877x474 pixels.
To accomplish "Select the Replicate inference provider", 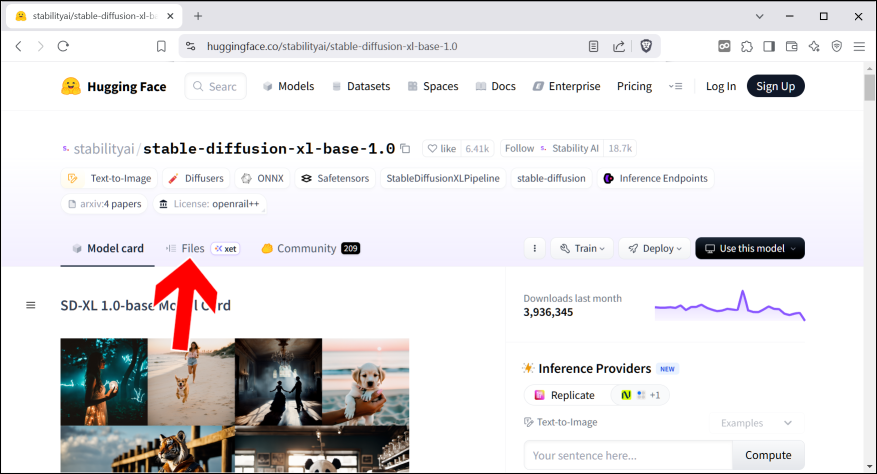I will [563, 395].
